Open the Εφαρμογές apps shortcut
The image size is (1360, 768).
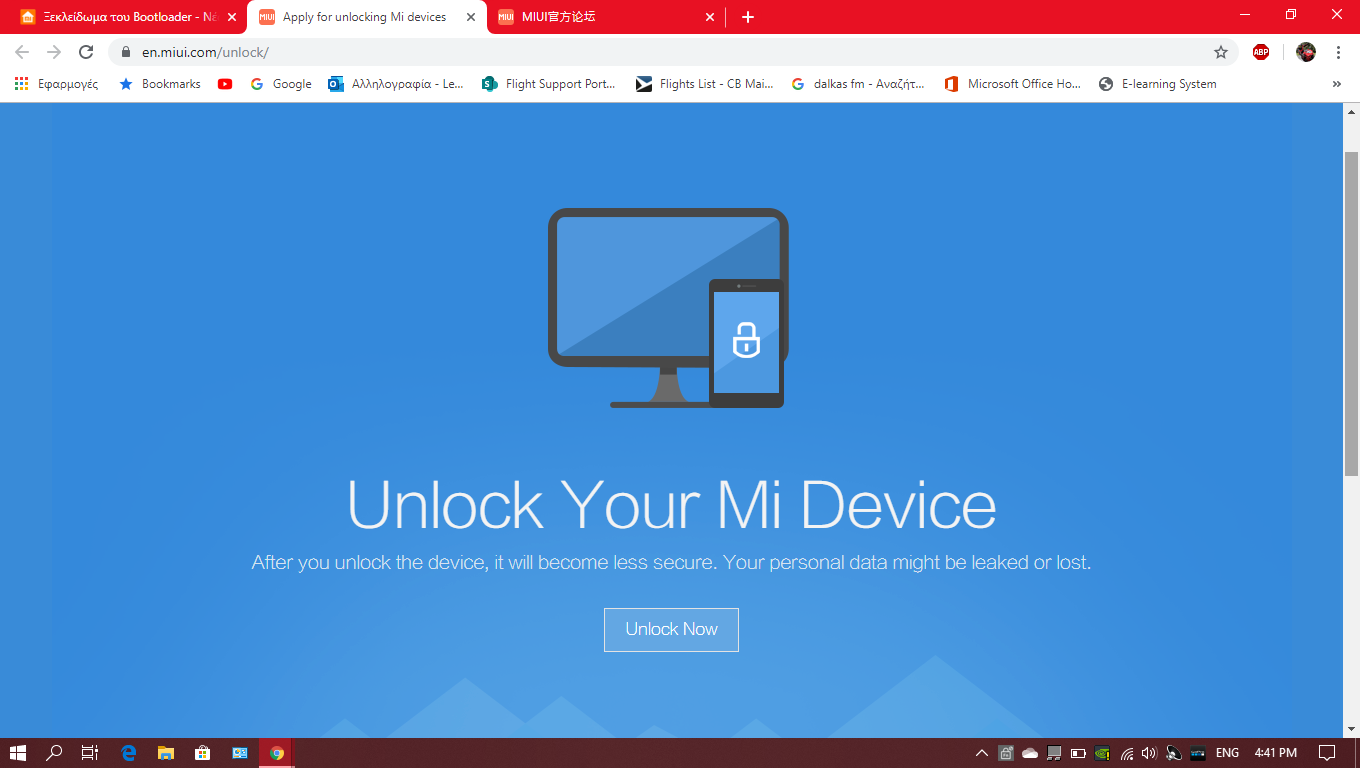point(56,84)
